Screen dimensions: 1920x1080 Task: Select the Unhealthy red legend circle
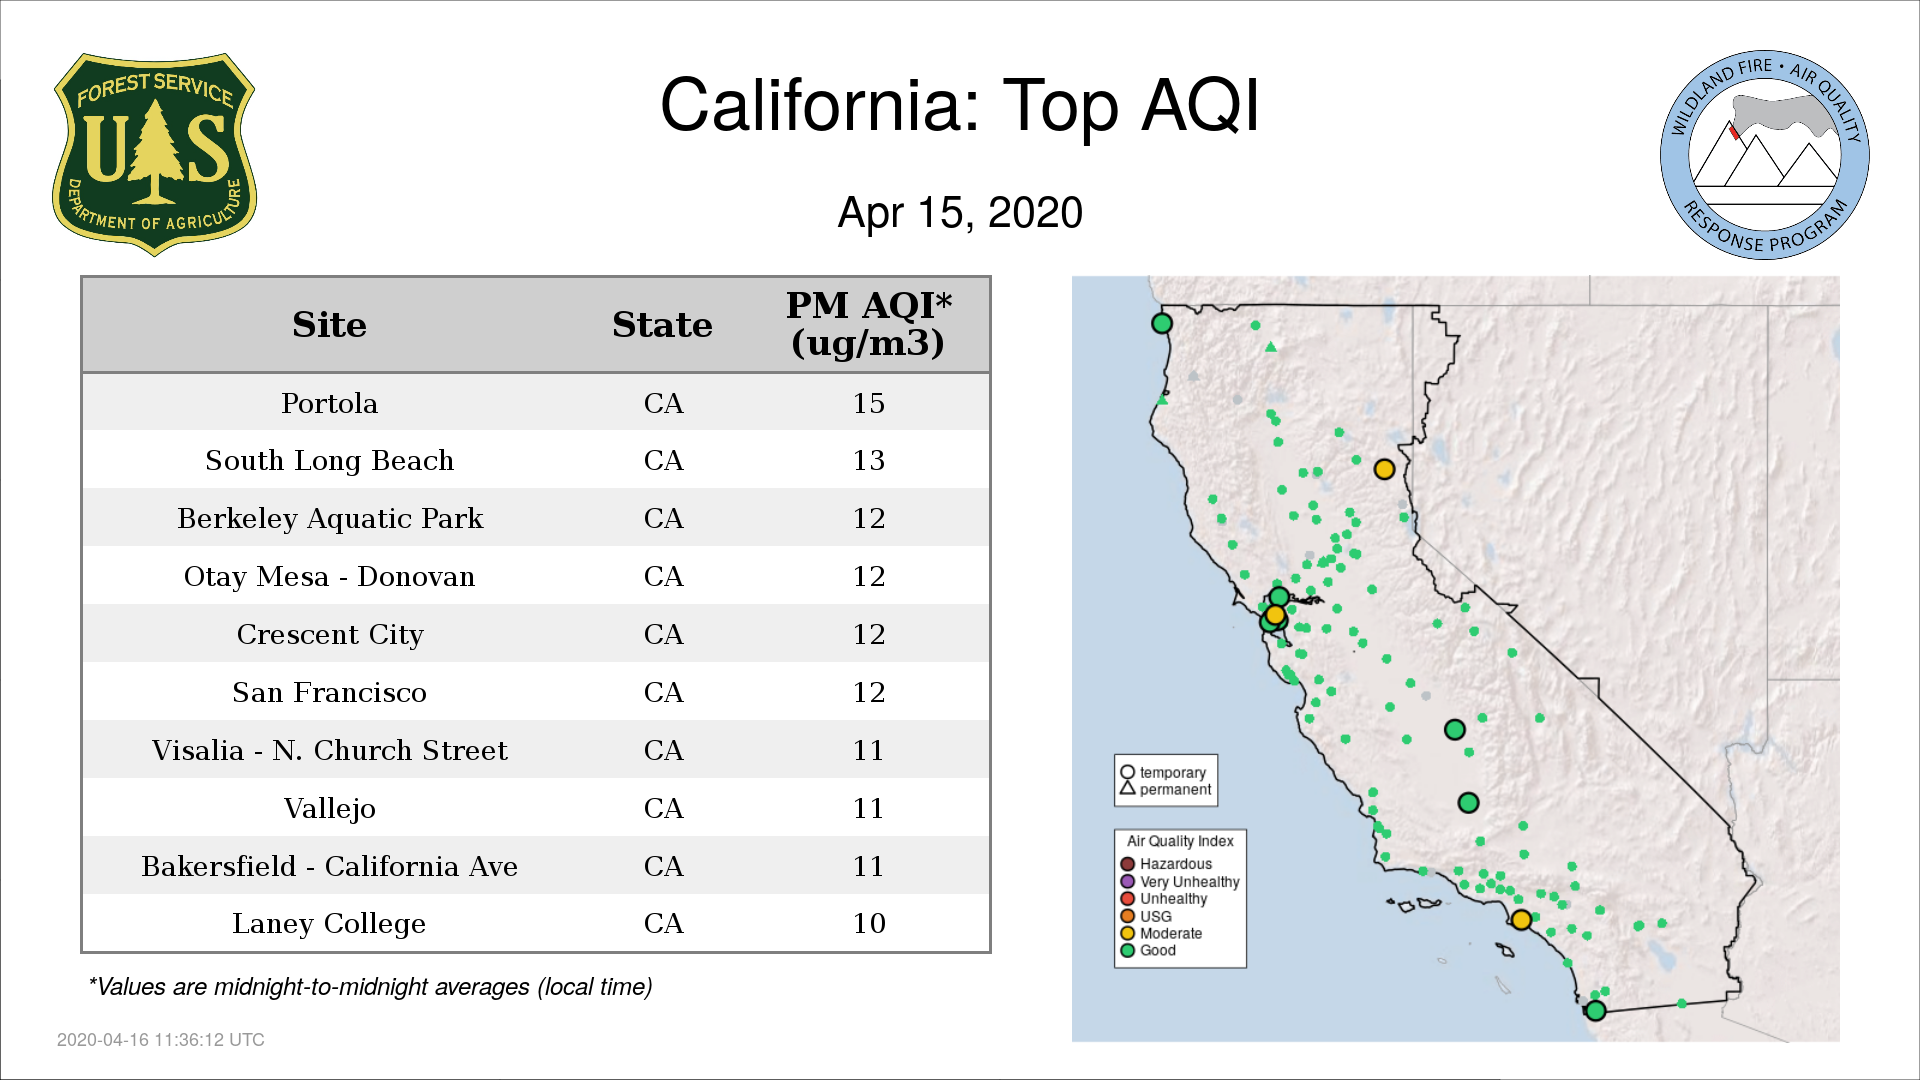[x=1127, y=899]
